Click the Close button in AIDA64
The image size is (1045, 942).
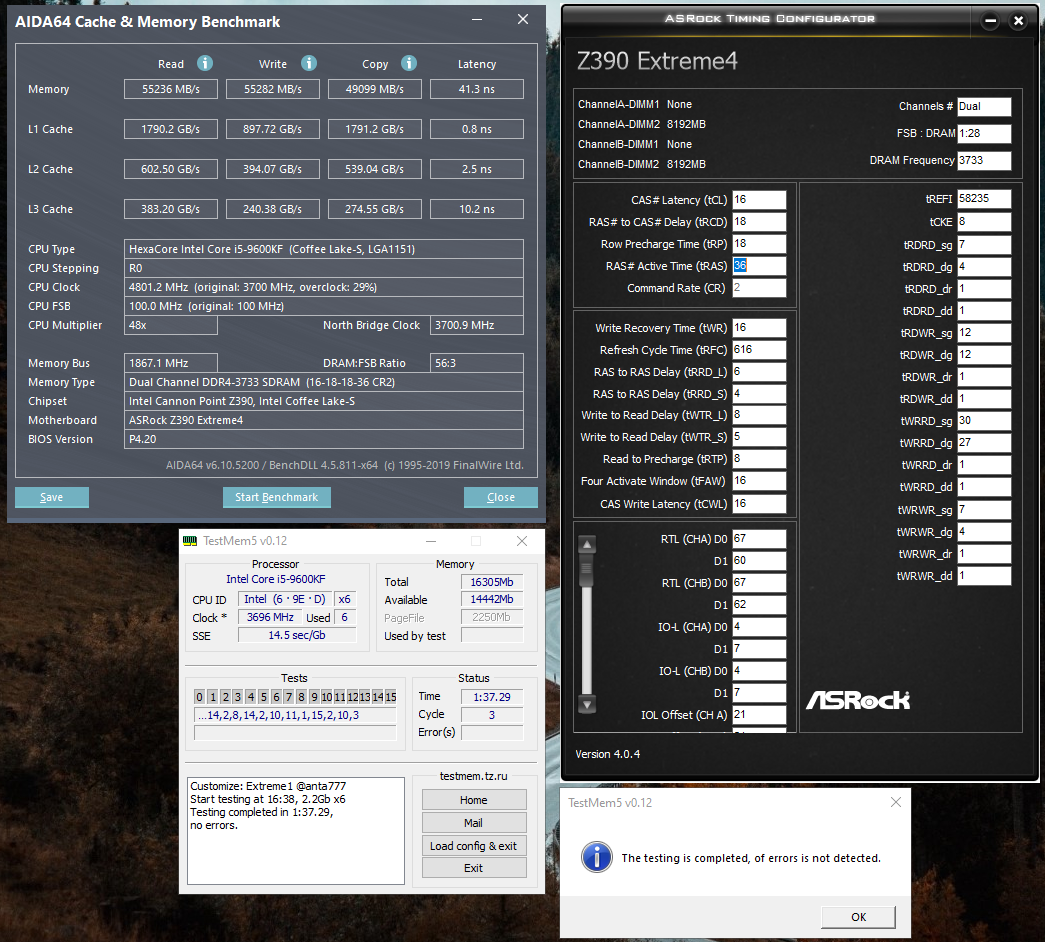pyautogui.click(x=501, y=497)
